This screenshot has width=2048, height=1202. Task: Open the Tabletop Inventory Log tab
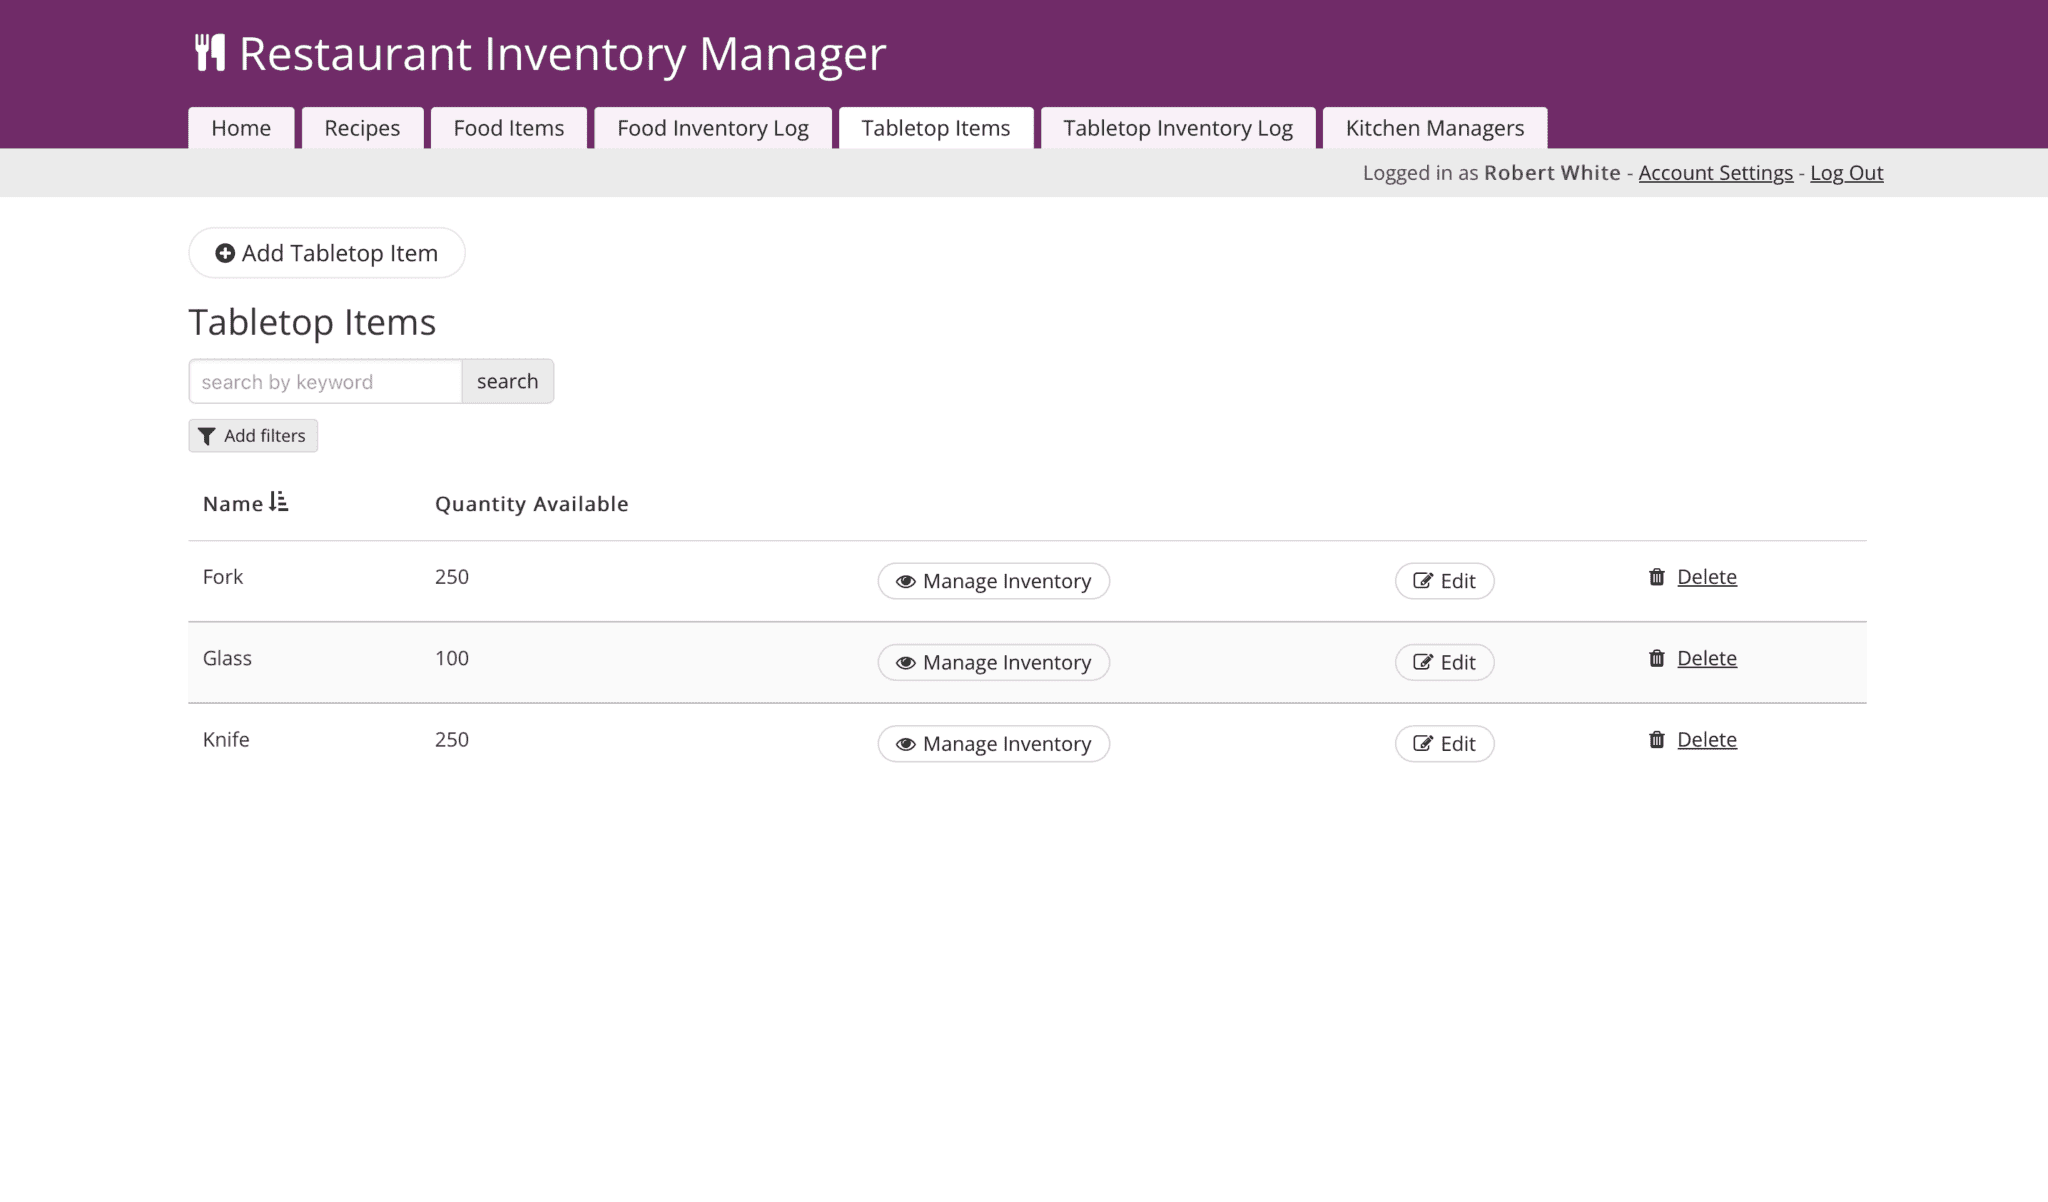coord(1177,128)
